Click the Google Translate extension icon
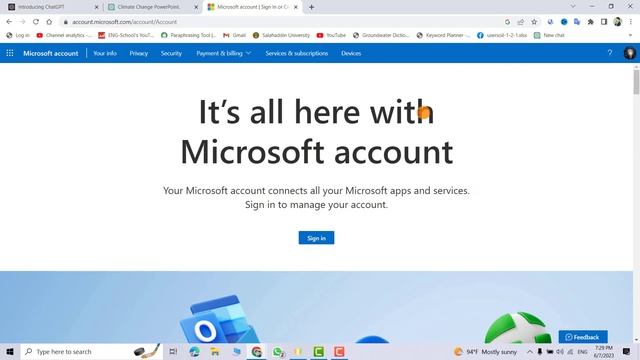 [x=577, y=22]
